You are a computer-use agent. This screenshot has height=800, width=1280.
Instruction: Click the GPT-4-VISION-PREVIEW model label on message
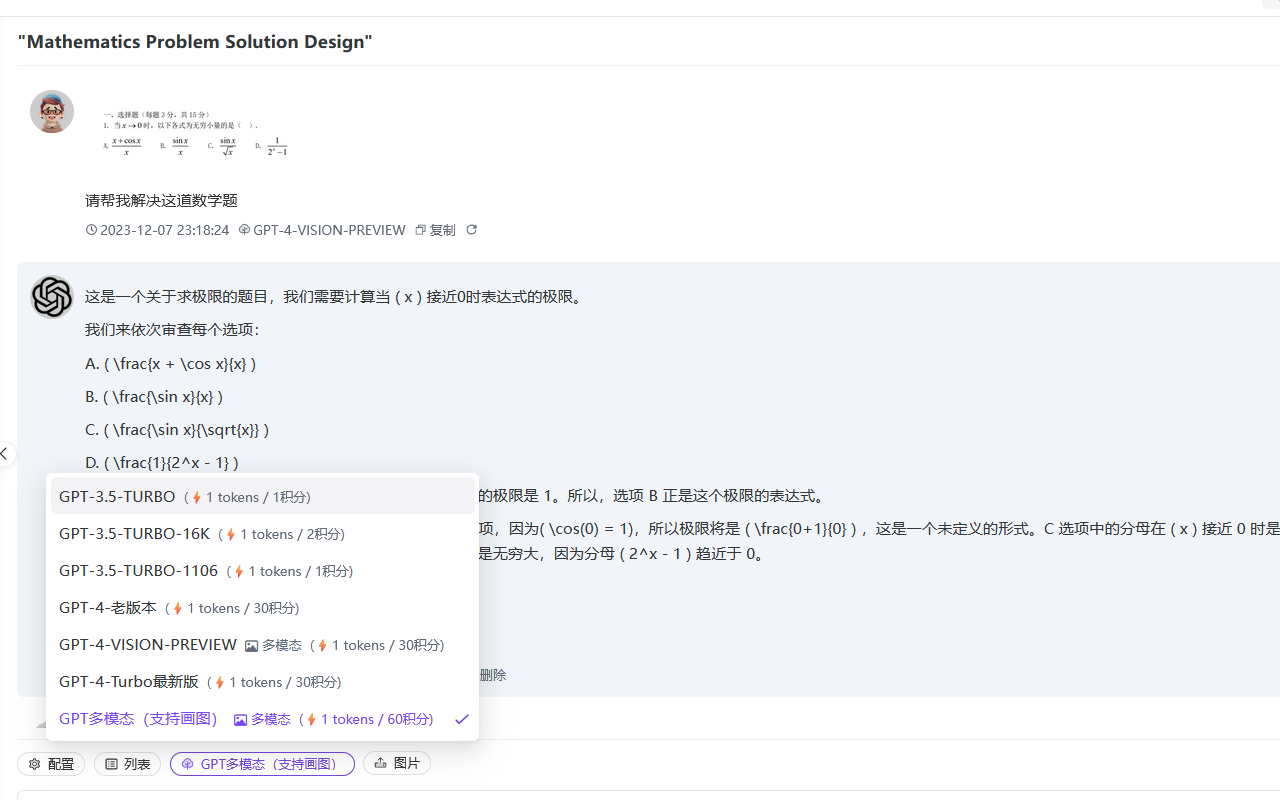(322, 230)
